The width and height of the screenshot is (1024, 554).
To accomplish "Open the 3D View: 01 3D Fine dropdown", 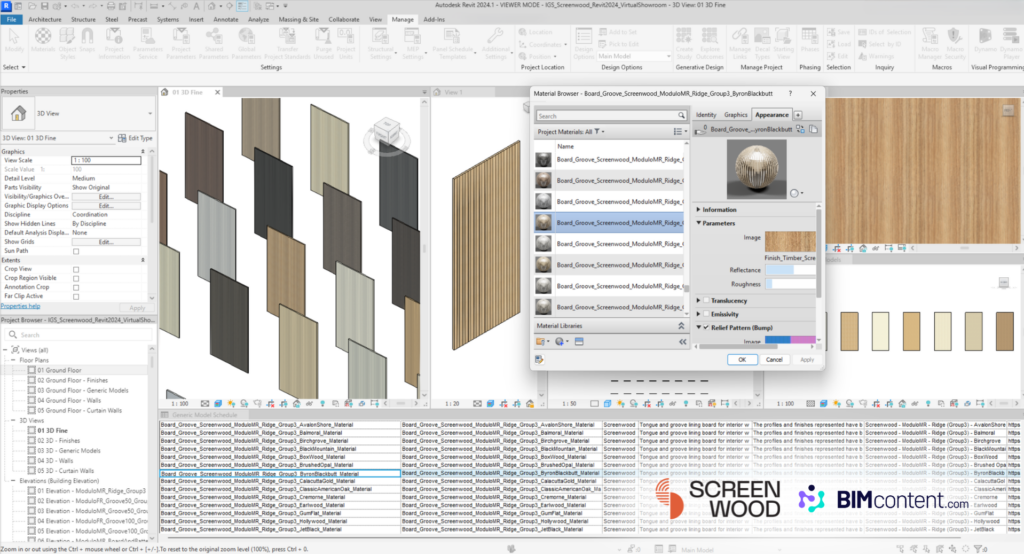I will (111, 138).
